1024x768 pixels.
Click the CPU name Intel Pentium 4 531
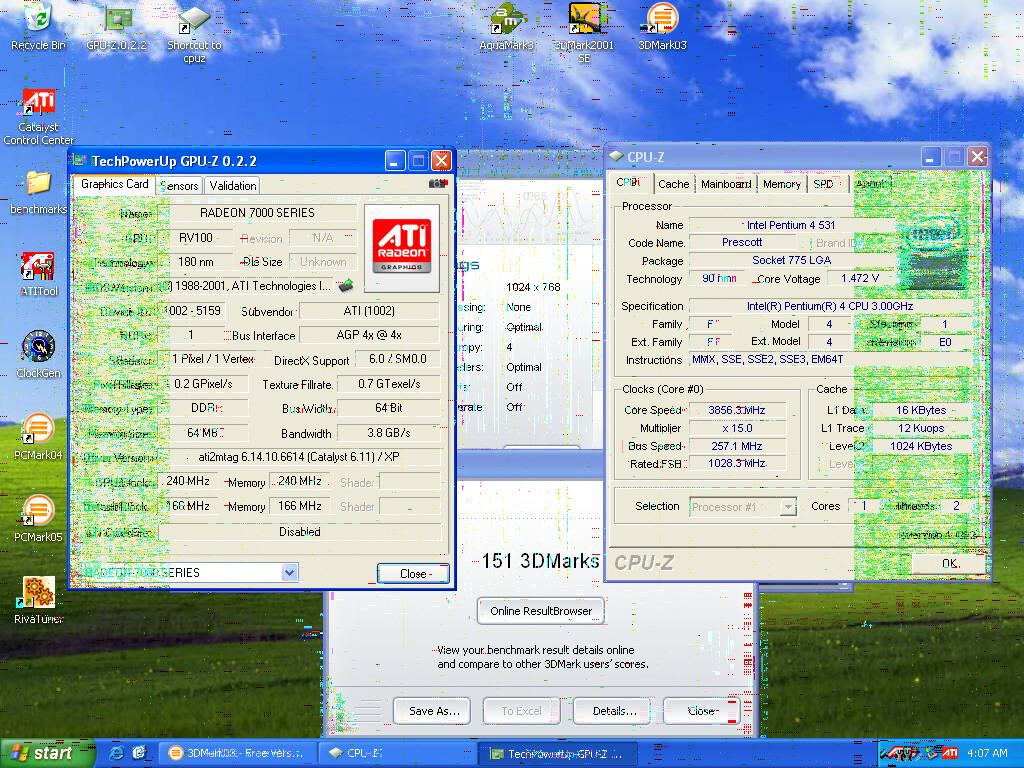click(791, 225)
